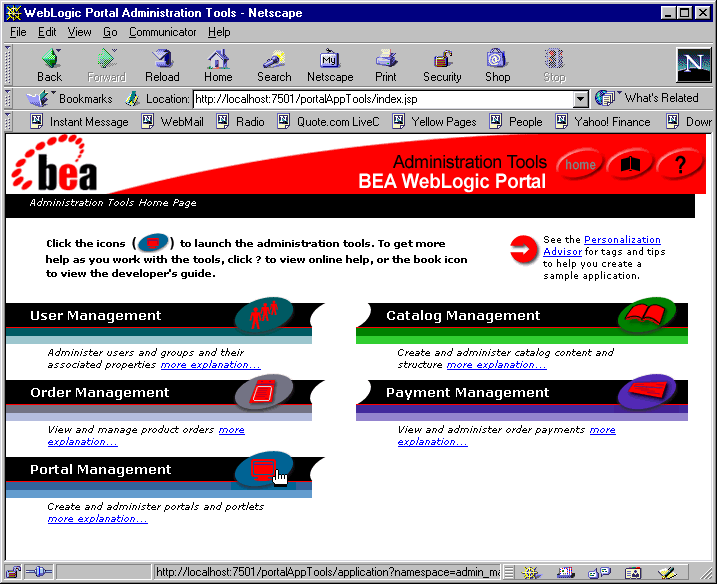Open Instant Message personal toolbar link
717x584 pixels.
point(80,122)
